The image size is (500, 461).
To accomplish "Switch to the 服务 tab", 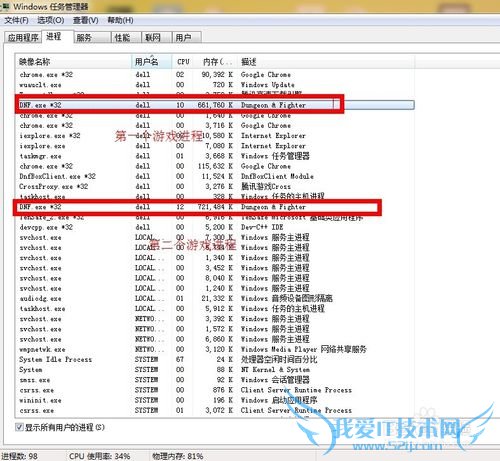I will [x=92, y=38].
